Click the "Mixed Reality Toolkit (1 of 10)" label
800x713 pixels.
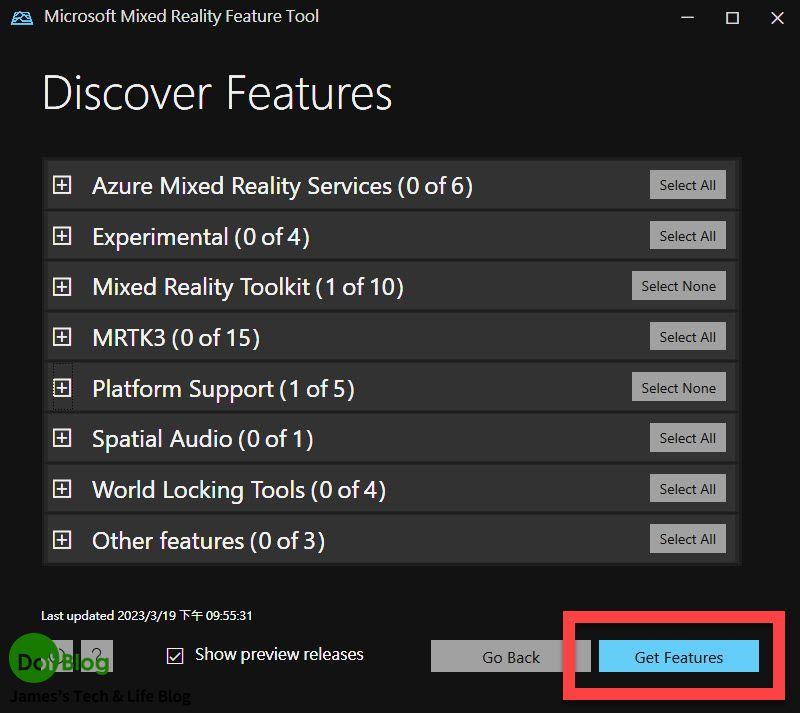click(248, 287)
